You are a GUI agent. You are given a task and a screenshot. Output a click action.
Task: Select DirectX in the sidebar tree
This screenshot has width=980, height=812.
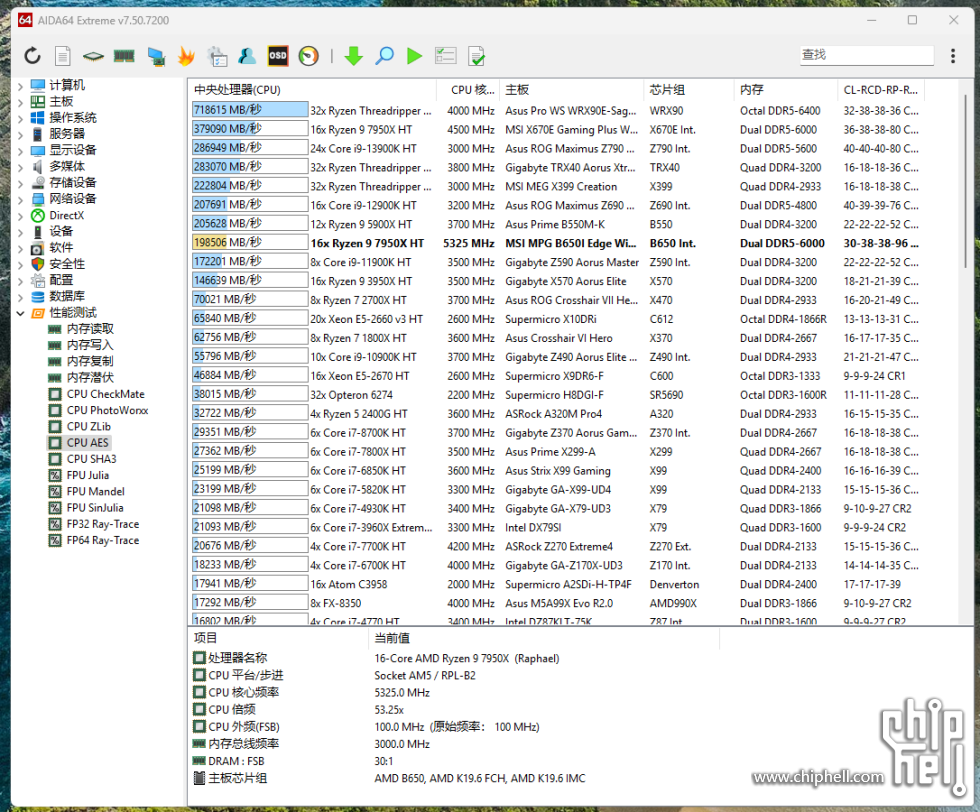coord(66,216)
